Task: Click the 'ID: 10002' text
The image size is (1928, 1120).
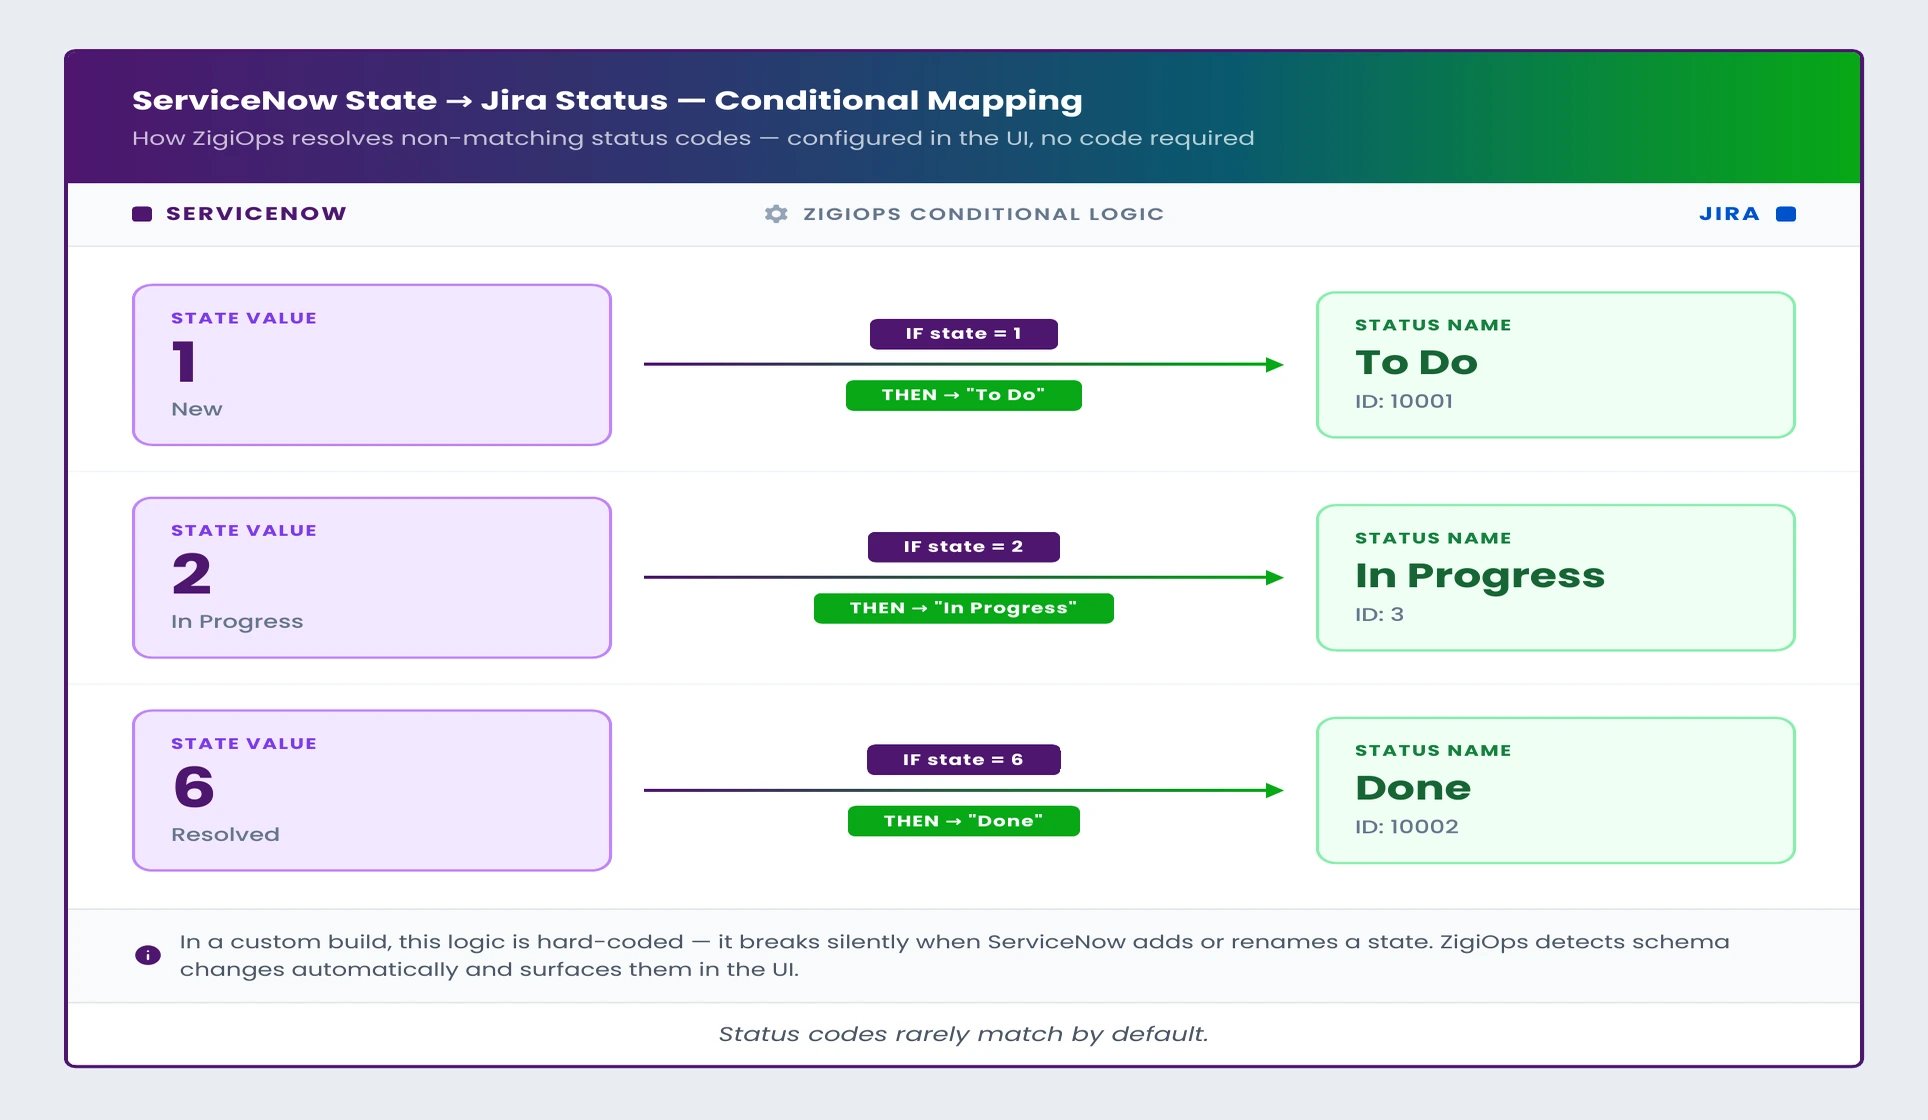Action: (x=1407, y=827)
